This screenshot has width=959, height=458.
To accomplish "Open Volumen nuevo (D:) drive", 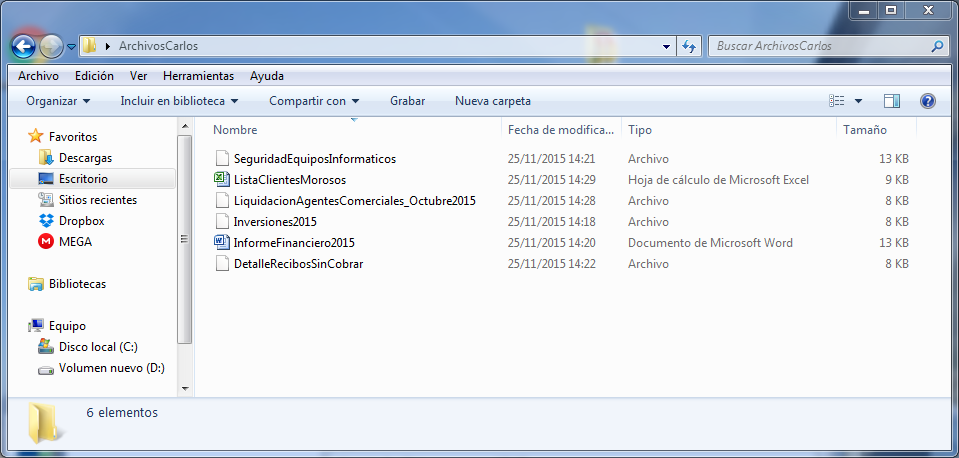I will pyautogui.click(x=111, y=368).
